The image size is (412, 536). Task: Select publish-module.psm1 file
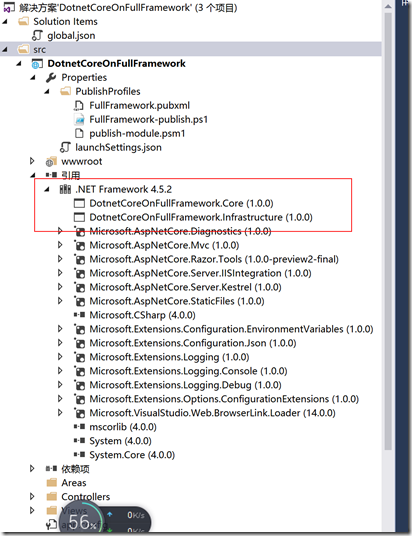[137, 134]
